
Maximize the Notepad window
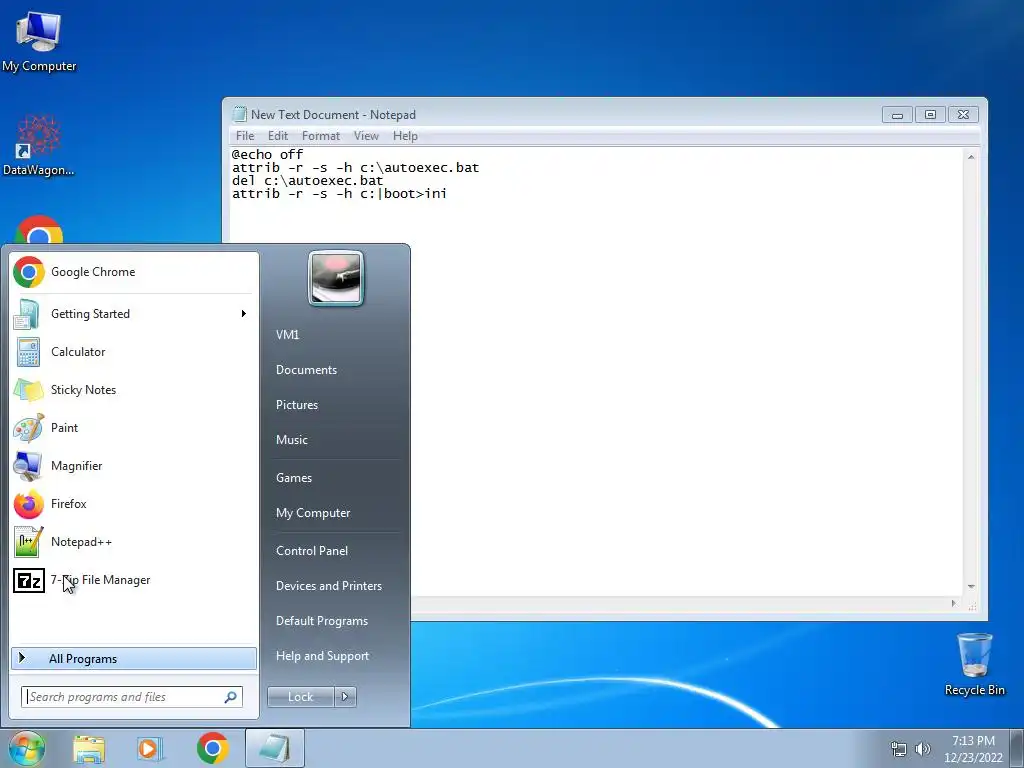[930, 115]
